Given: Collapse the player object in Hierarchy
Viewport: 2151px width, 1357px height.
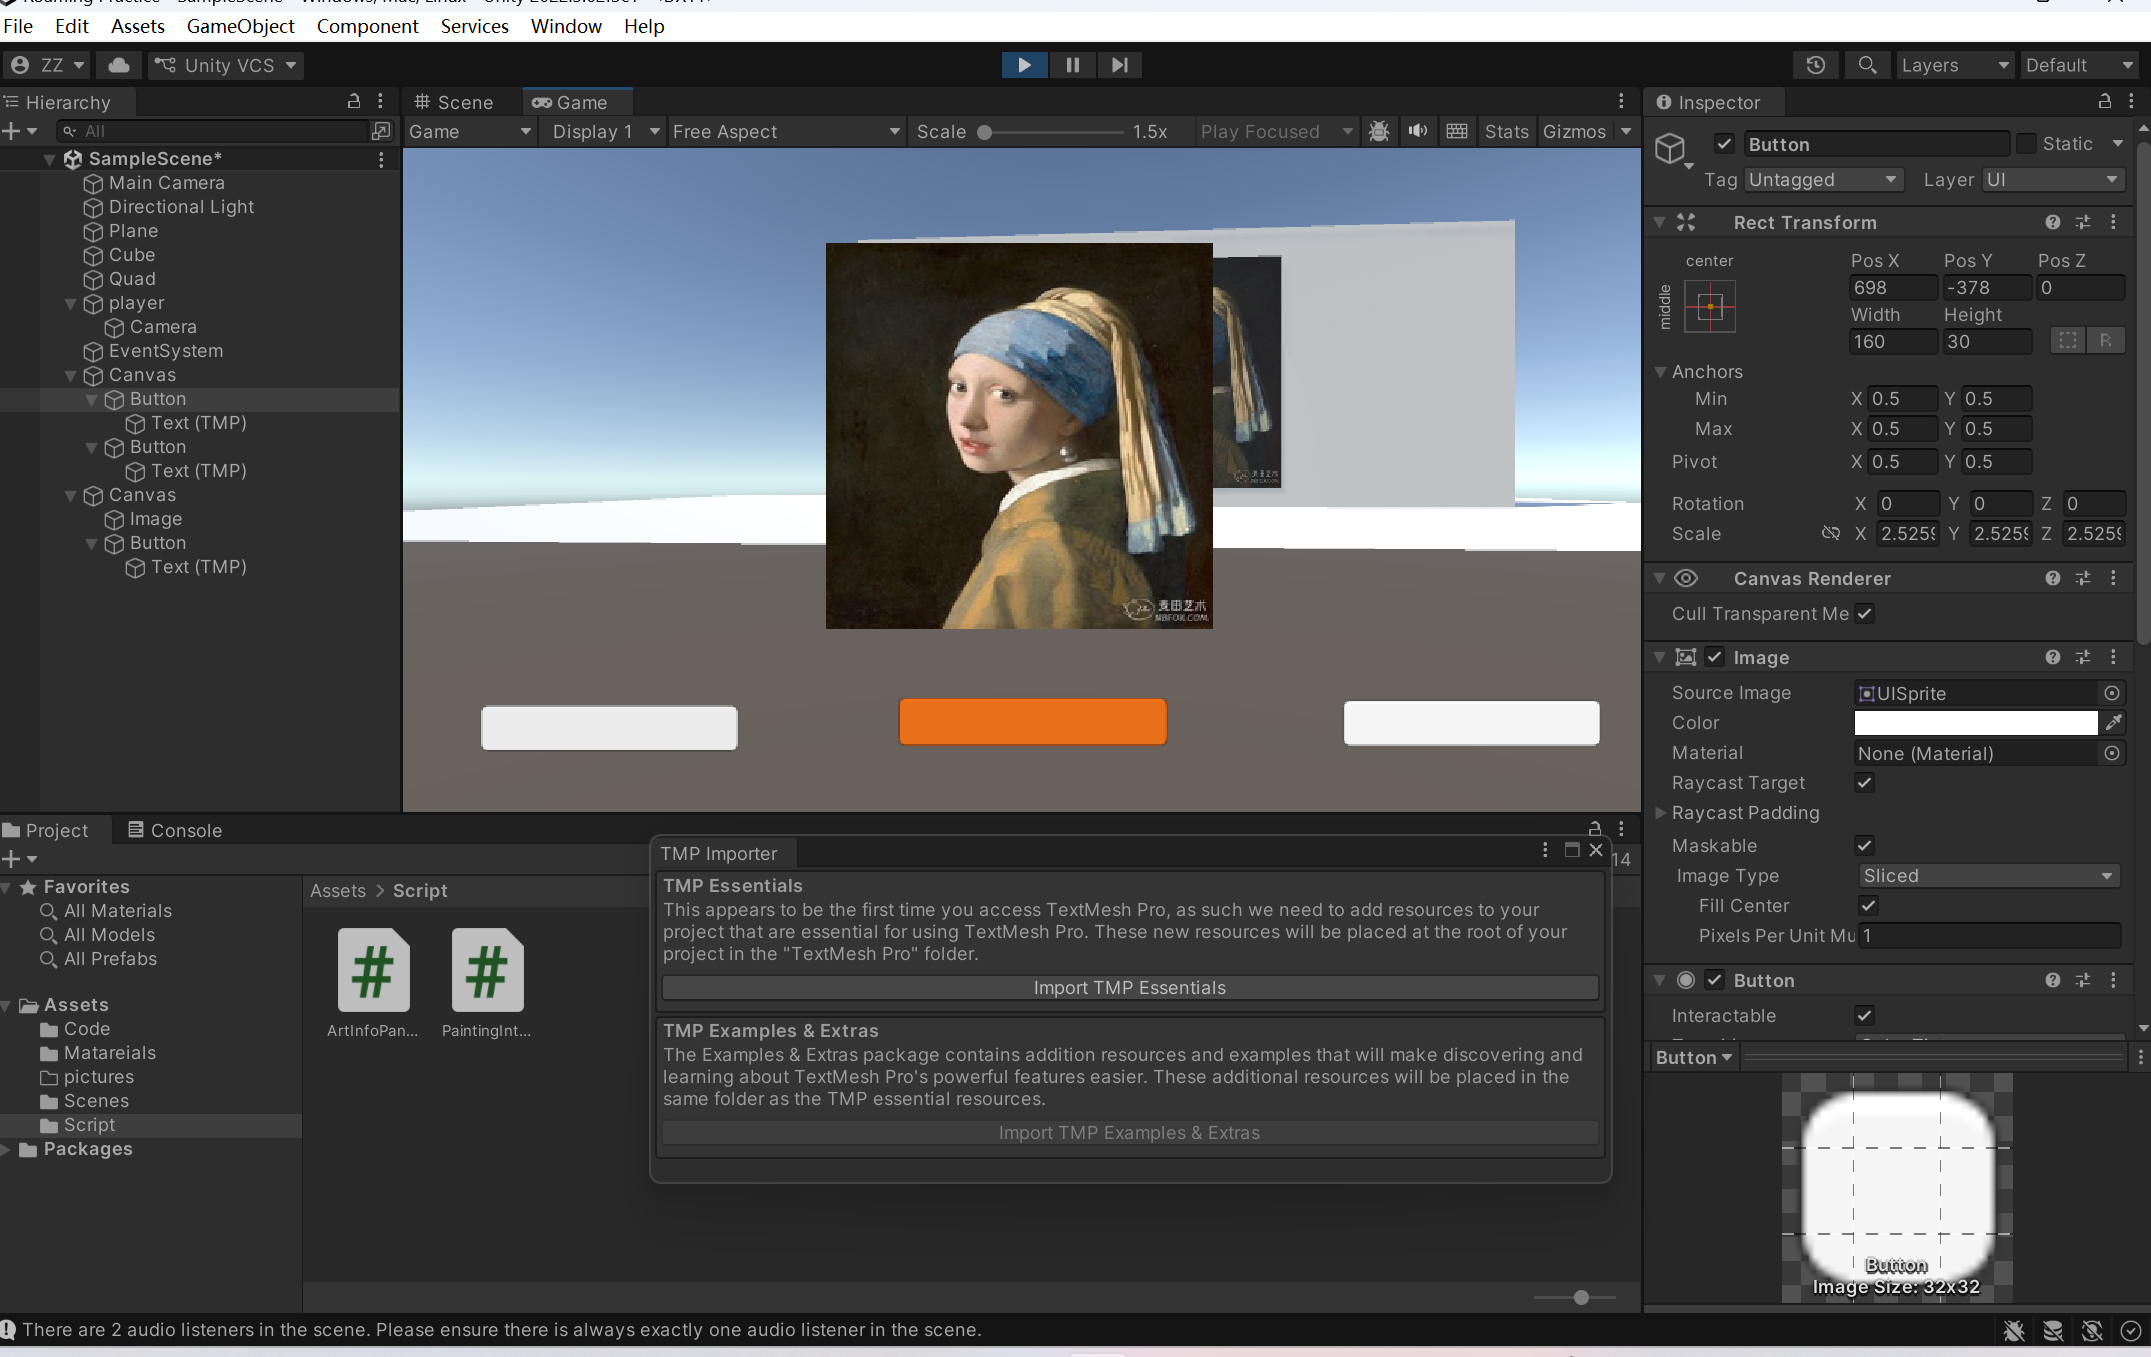Looking at the screenshot, I should tap(70, 303).
